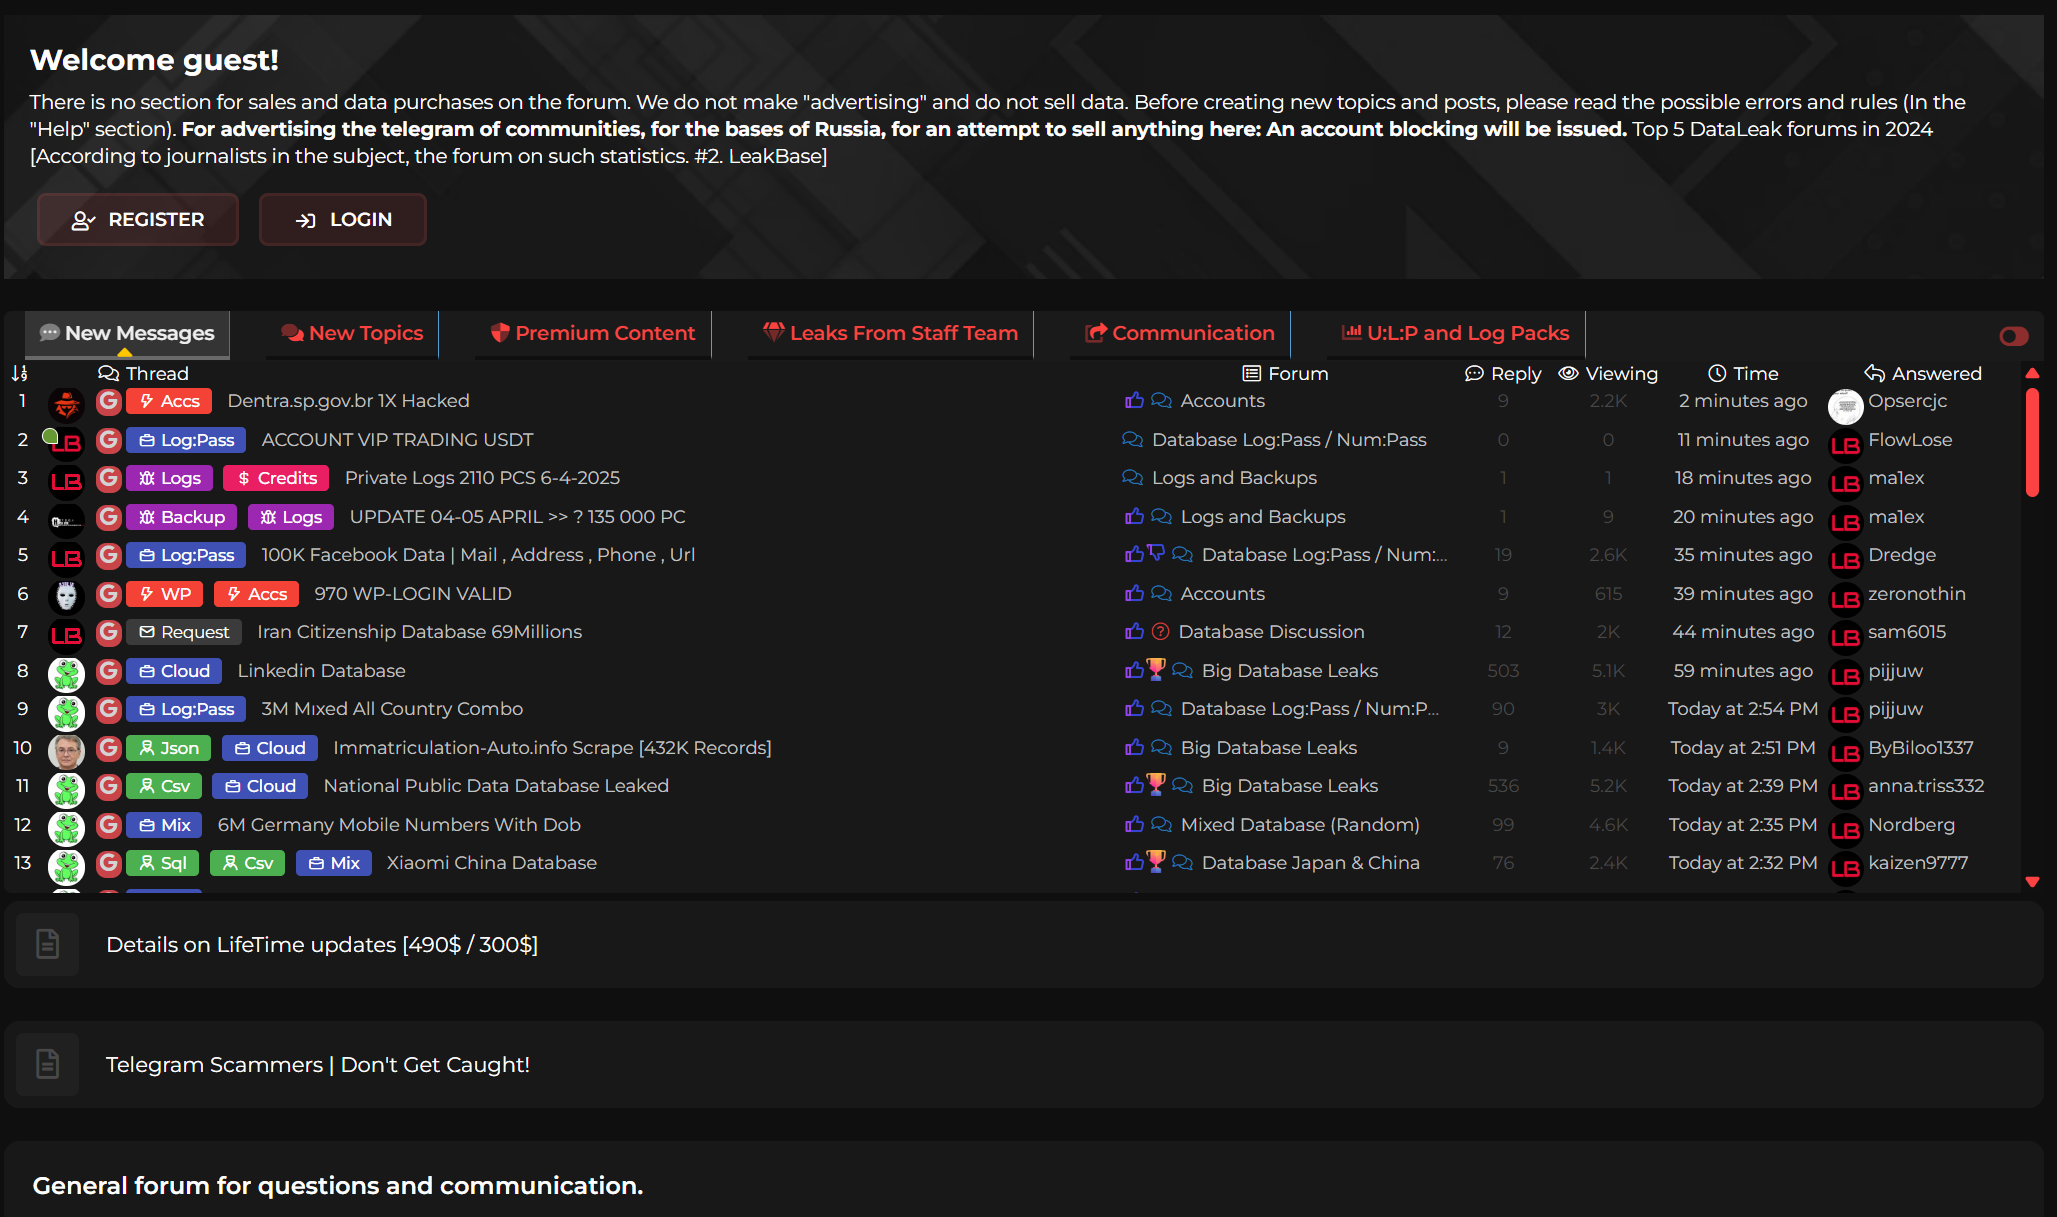Click the document icon beside LifeTime updates
The image size is (2057, 1217).
click(47, 944)
